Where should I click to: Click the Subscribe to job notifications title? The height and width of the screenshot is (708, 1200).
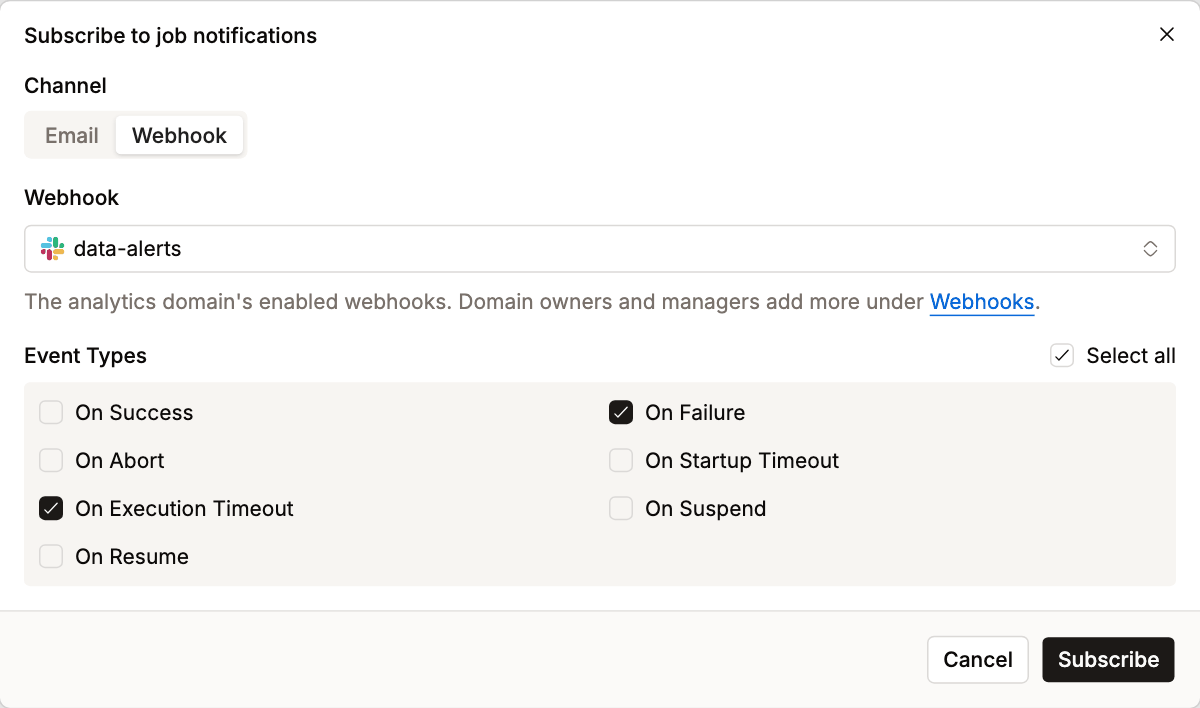(171, 36)
